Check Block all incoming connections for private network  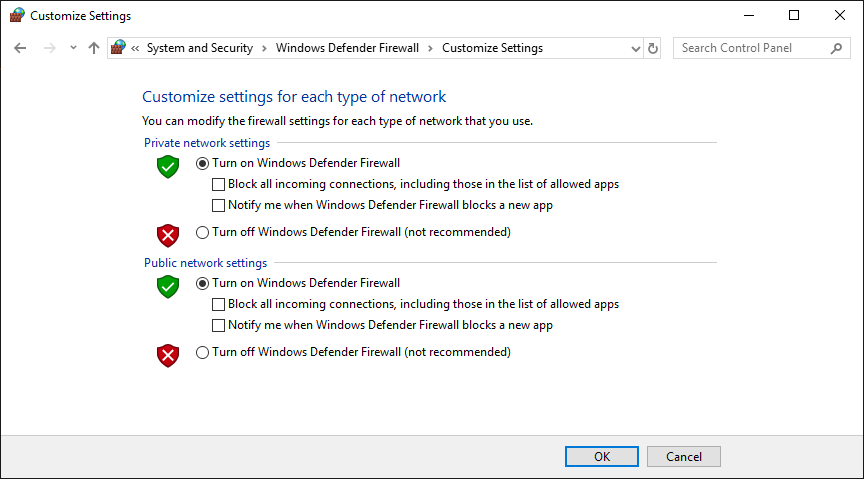point(219,184)
